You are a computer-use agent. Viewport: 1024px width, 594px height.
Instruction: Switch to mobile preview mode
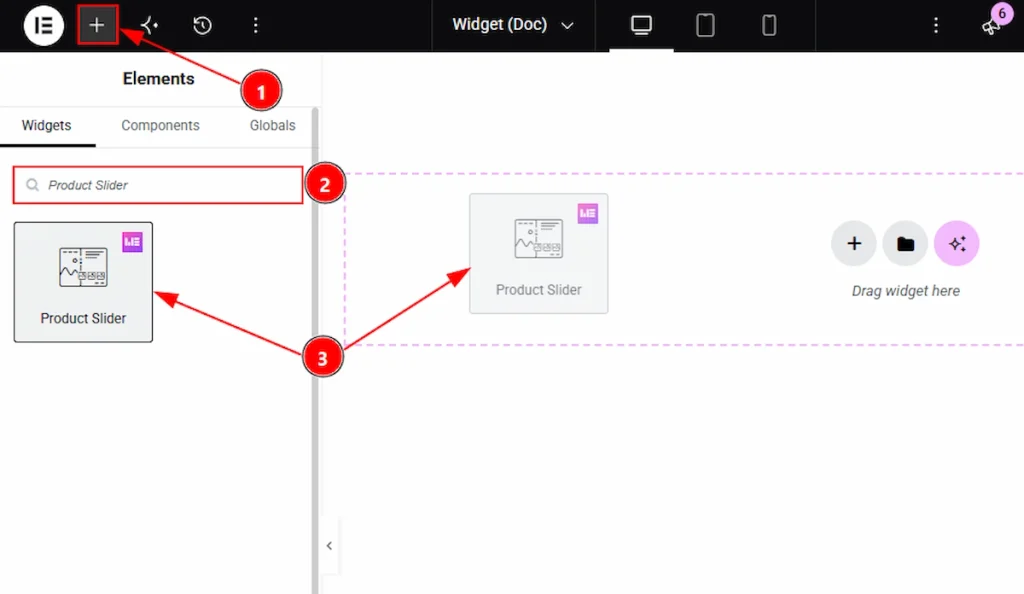(769, 25)
